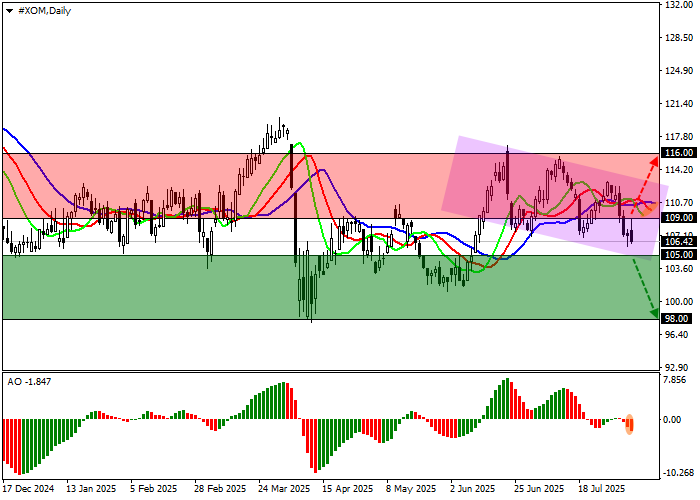The image size is (700, 500).
Task: Open the #XOM,Daily chart dropdown arrow
Action: click(9, 11)
